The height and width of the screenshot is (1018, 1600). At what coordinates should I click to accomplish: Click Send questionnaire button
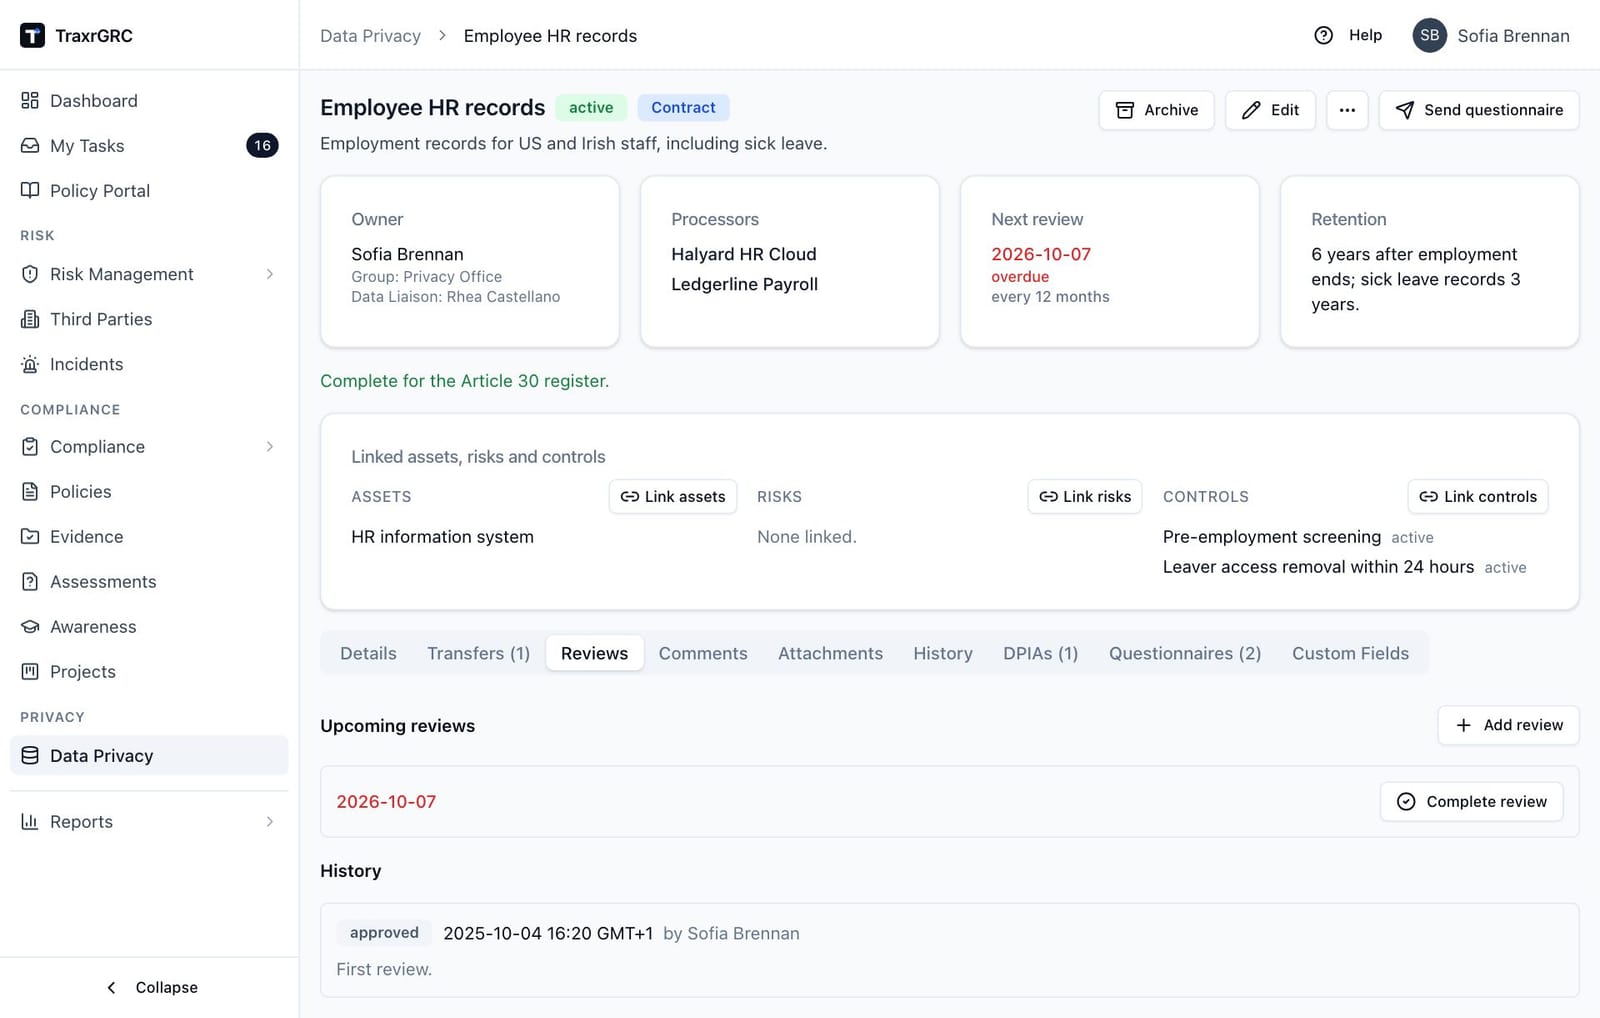point(1478,110)
